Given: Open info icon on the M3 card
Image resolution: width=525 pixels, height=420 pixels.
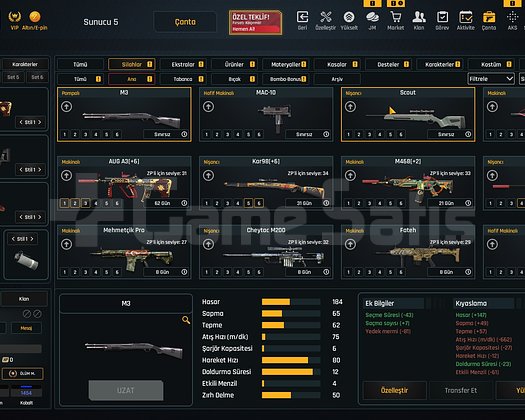Looking at the screenshot, I should [184, 134].
